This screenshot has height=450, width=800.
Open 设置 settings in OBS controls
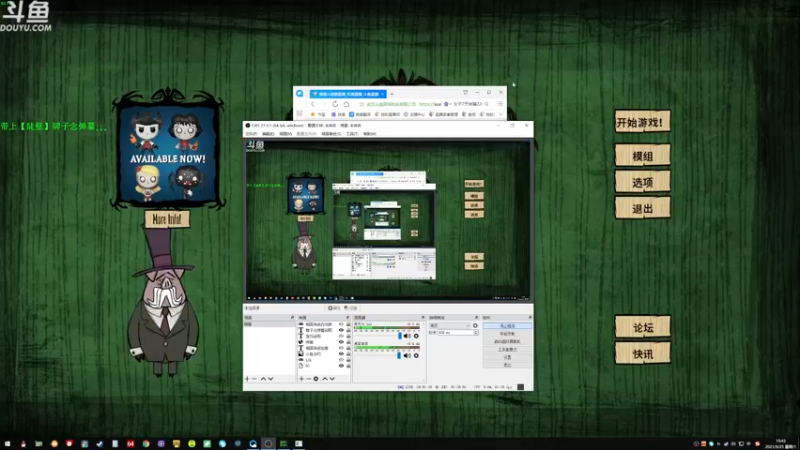pyautogui.click(x=508, y=357)
